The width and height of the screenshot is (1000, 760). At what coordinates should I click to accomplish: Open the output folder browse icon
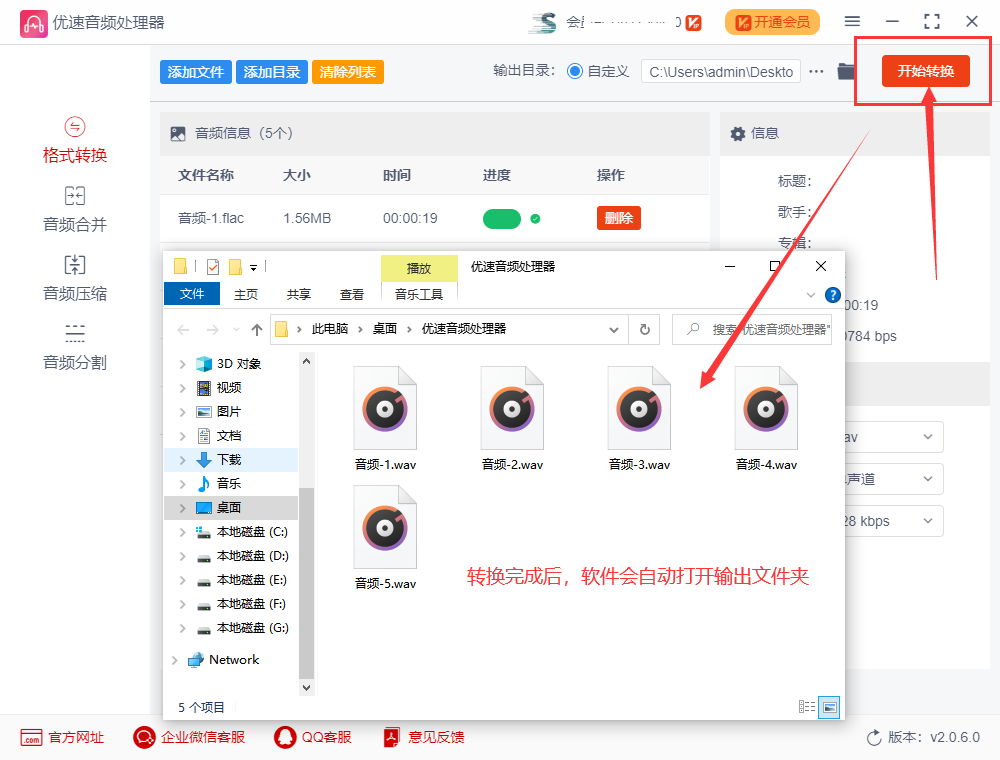coord(844,71)
